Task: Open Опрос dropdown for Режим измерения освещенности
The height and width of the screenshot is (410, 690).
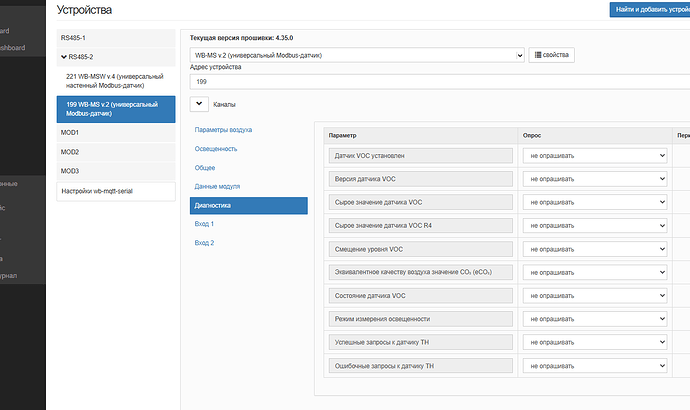Action: click(x=597, y=319)
